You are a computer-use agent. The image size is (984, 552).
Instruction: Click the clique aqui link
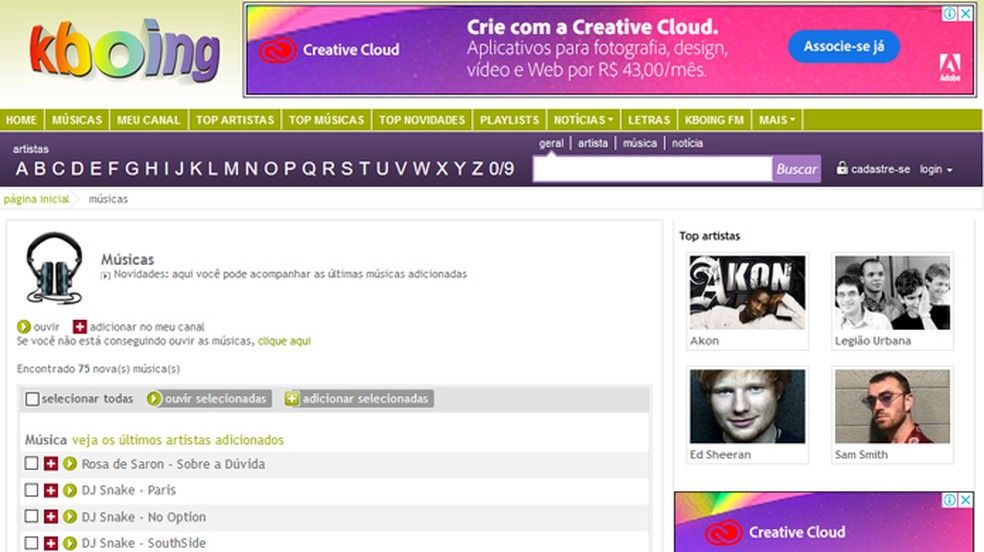click(284, 341)
